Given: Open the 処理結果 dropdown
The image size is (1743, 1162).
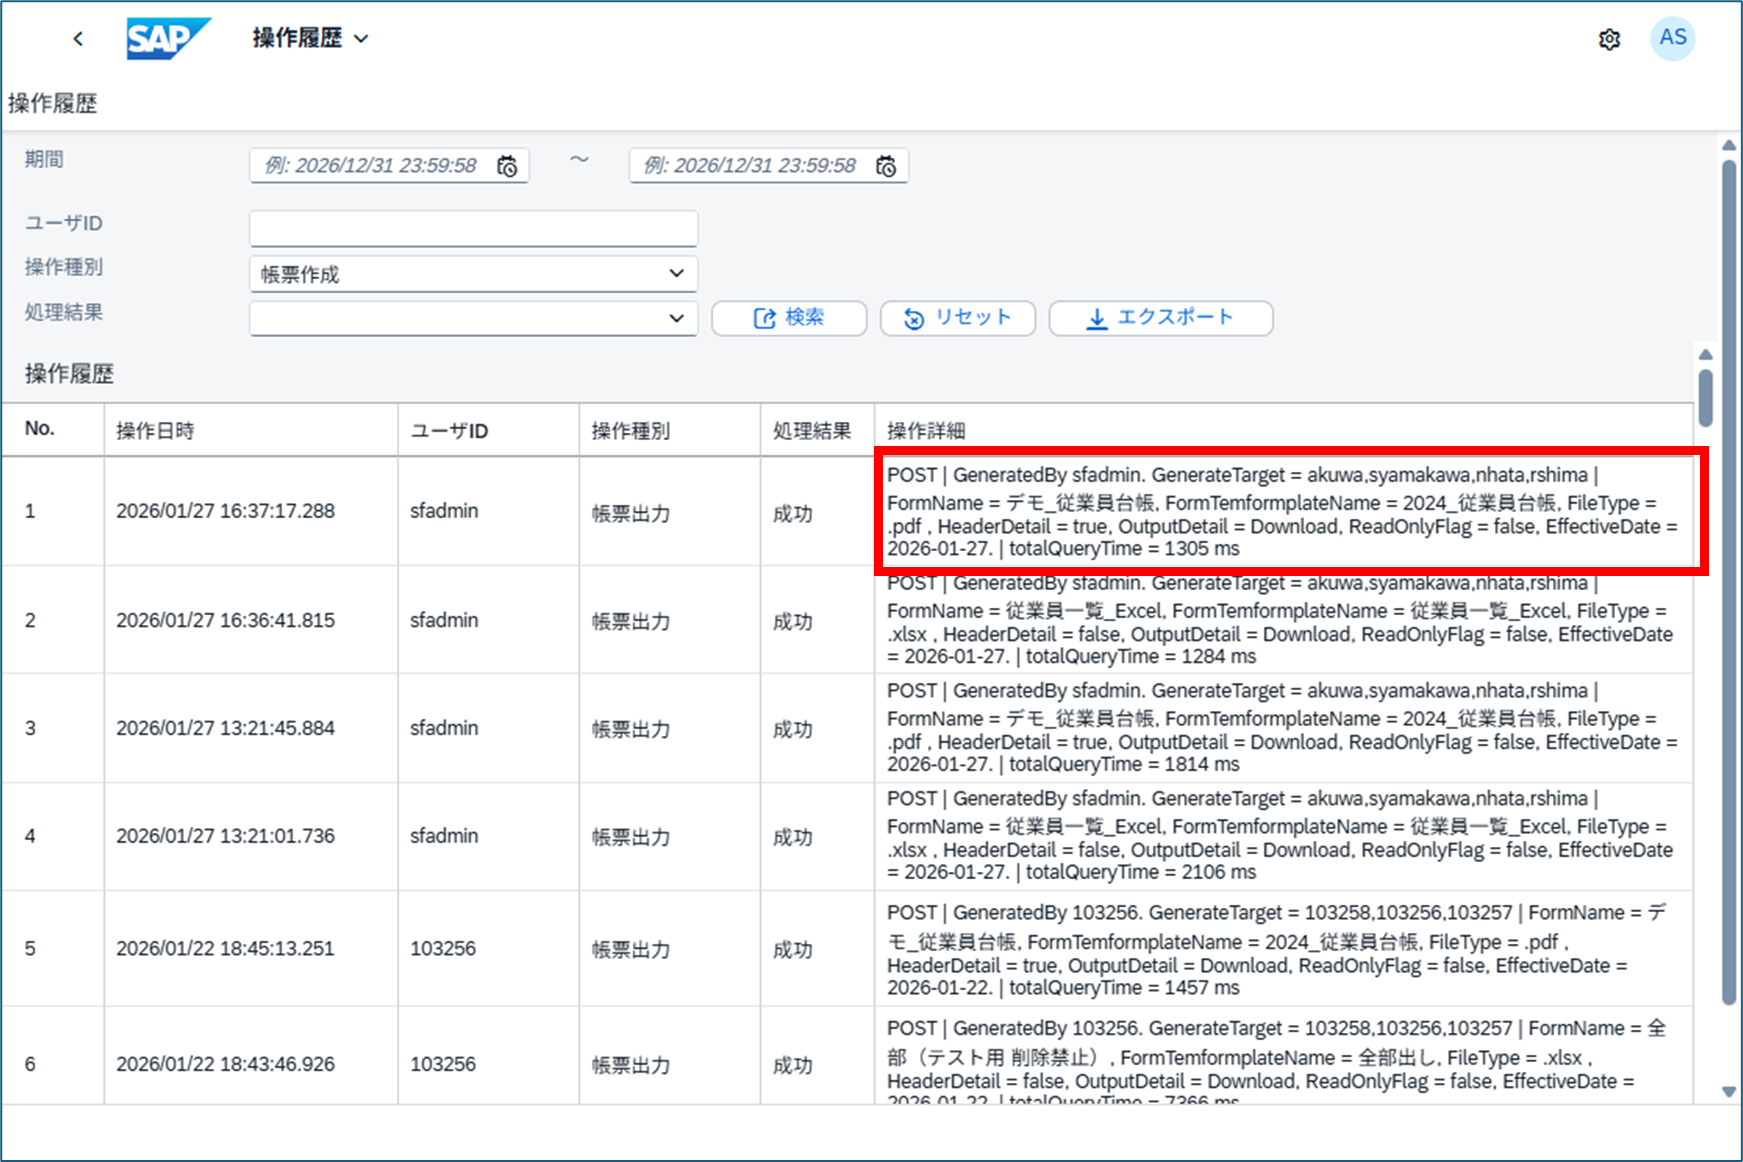Looking at the screenshot, I should pos(473,319).
